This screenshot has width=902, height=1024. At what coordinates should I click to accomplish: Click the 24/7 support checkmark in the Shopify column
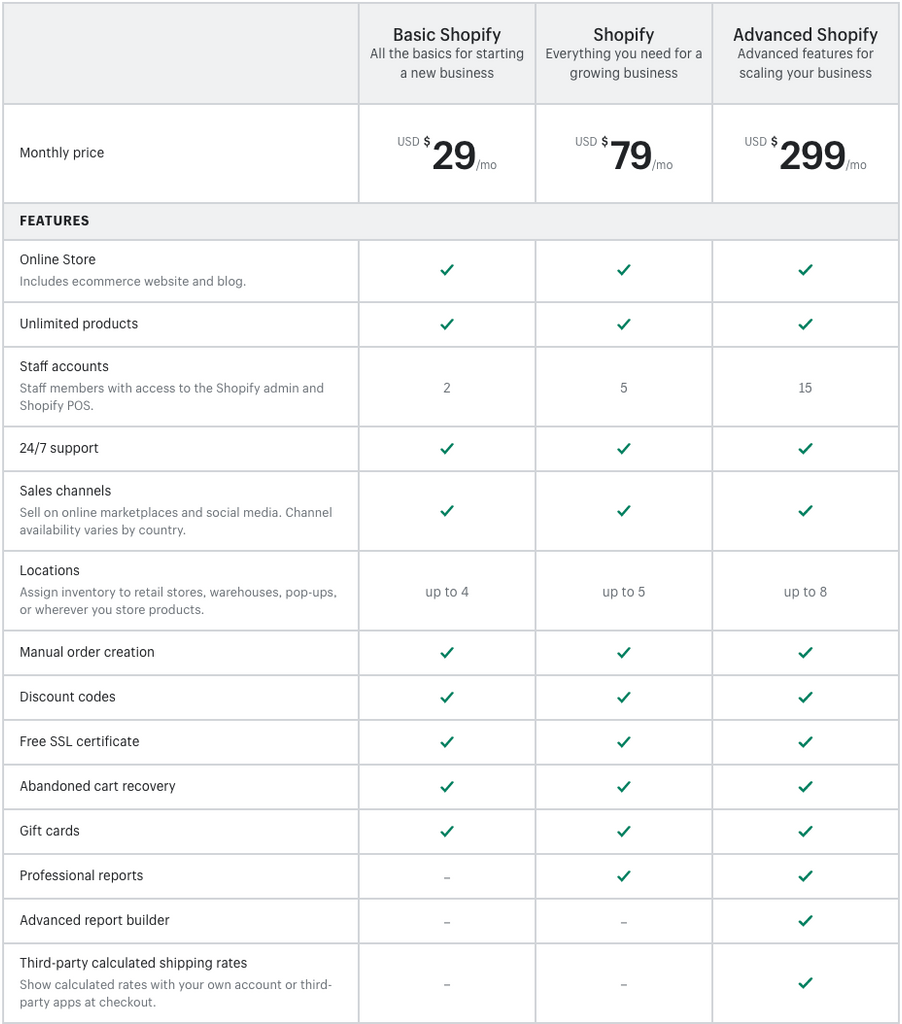624,449
